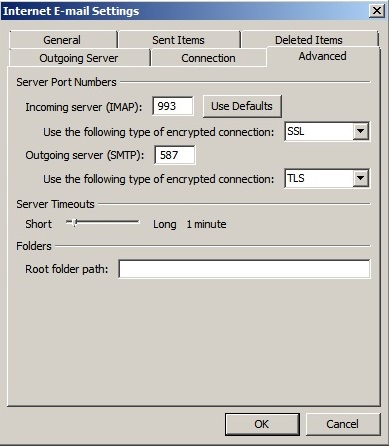Confirm settings with the OK button
Screen dimensions: 389x447
262,424
